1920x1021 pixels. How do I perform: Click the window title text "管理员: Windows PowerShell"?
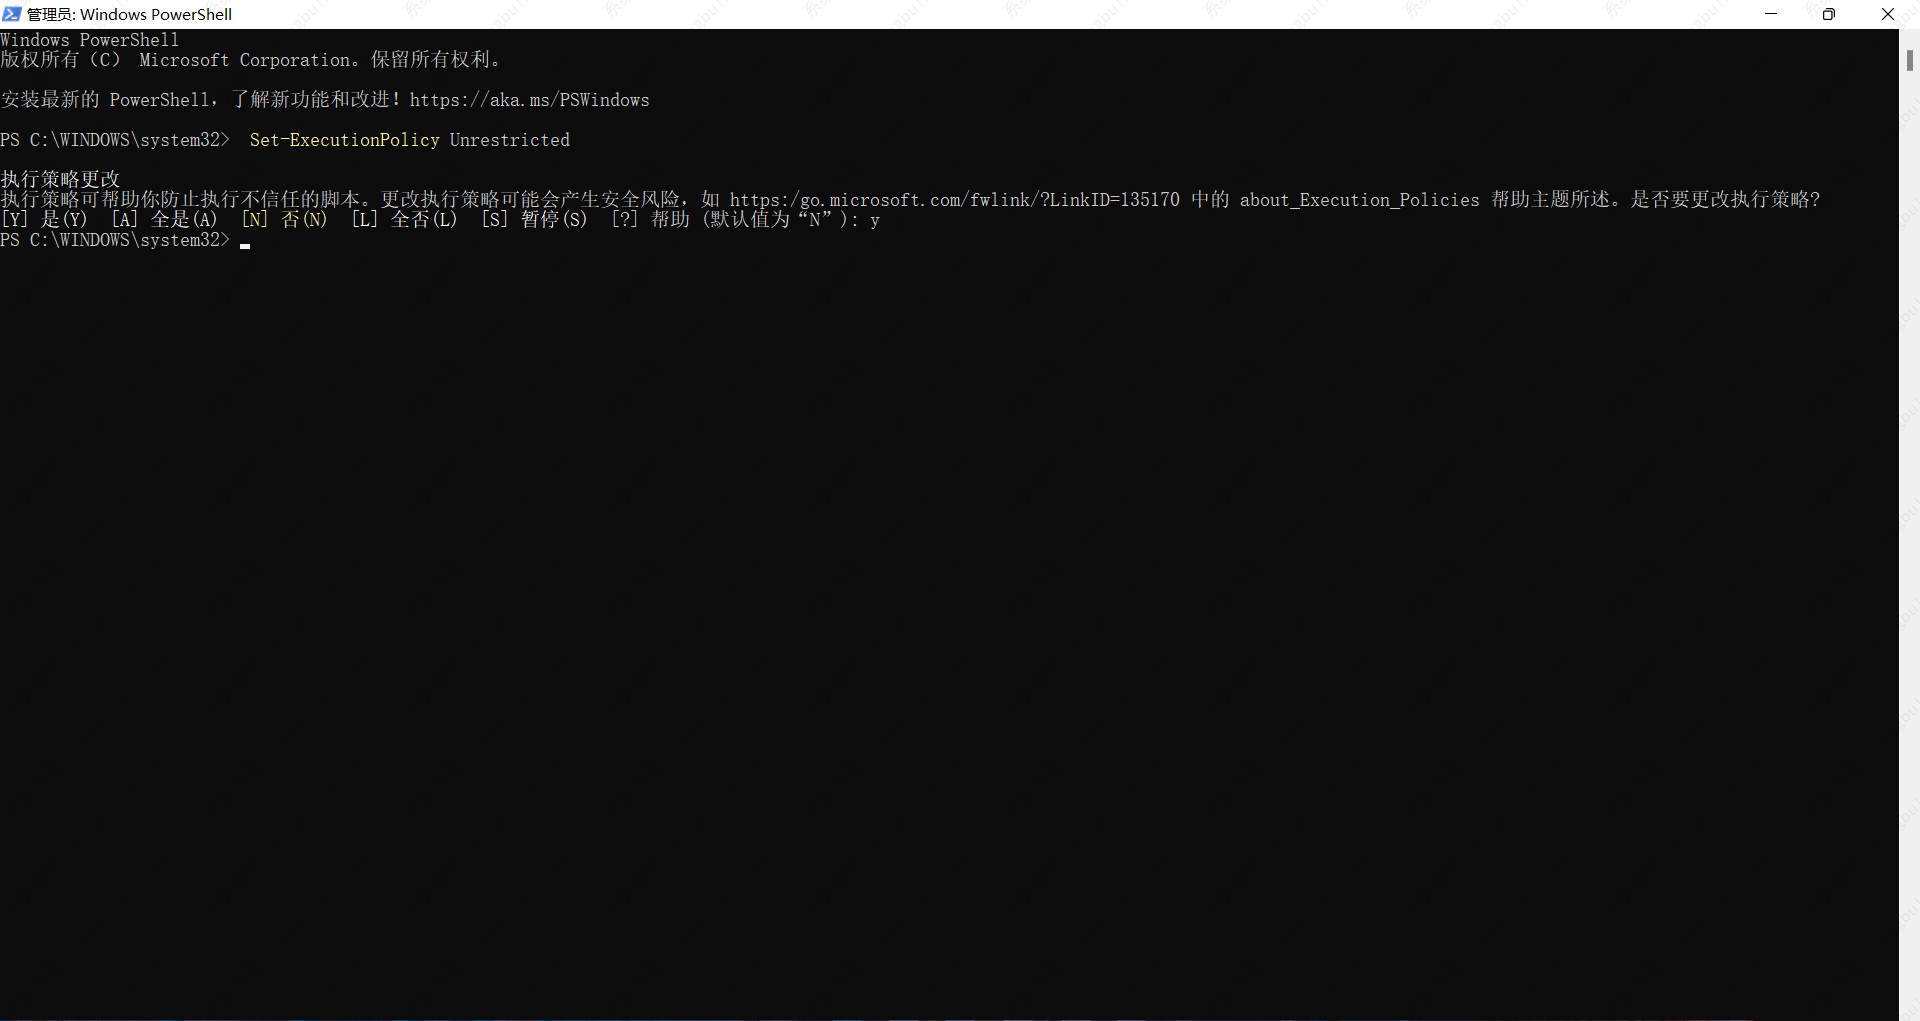tap(130, 14)
